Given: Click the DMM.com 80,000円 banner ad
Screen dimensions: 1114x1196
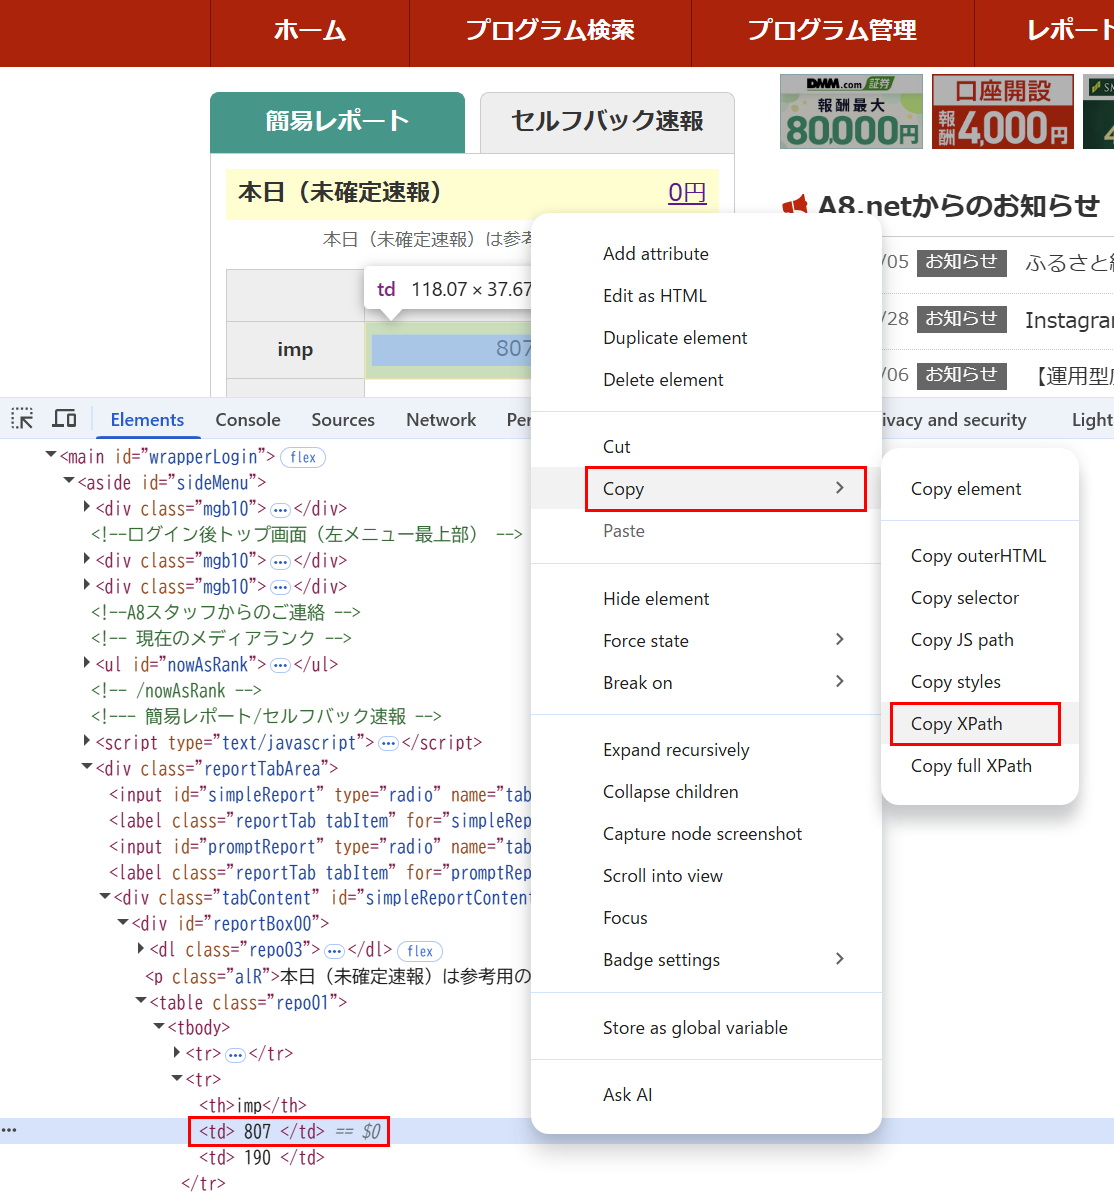Looking at the screenshot, I should point(851,111).
